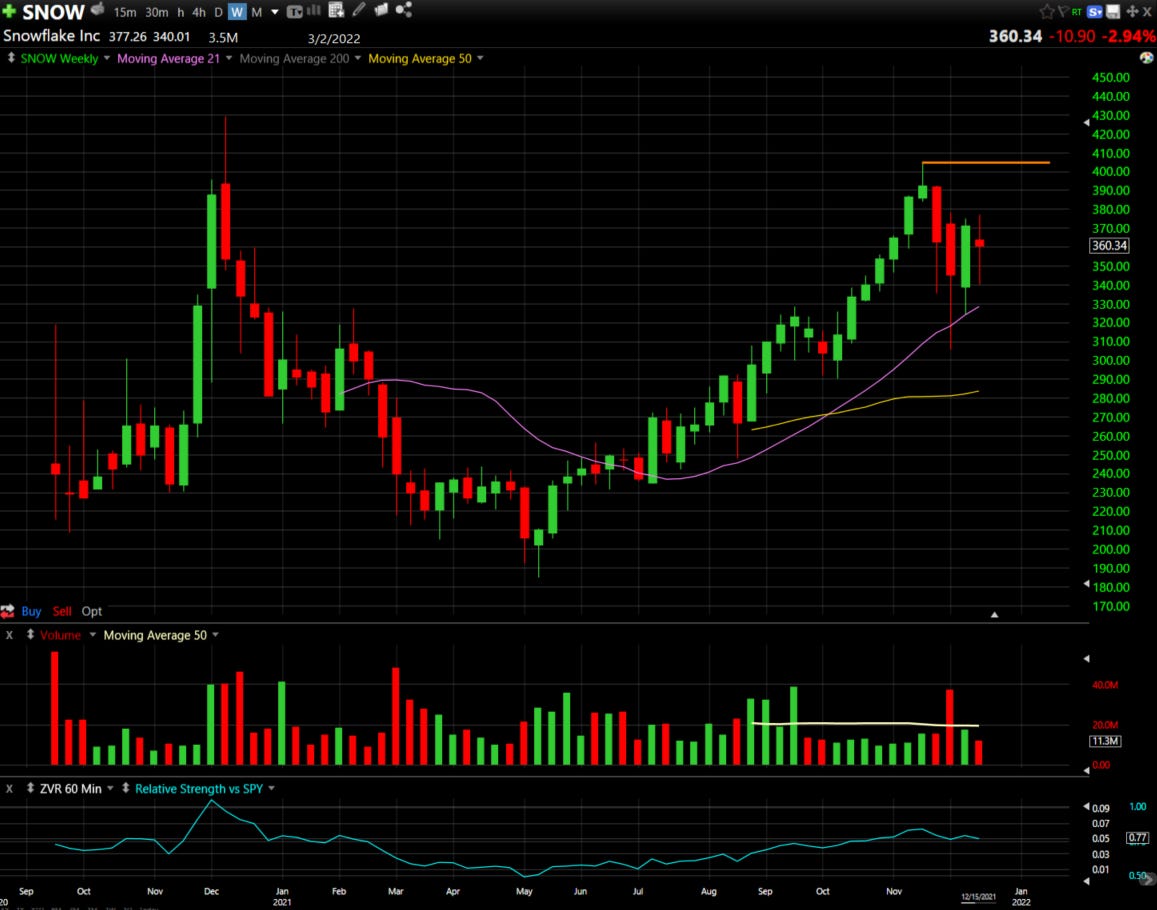Click the yellow Moving Average 50 label
1157x910 pixels.
pyautogui.click(x=420, y=58)
